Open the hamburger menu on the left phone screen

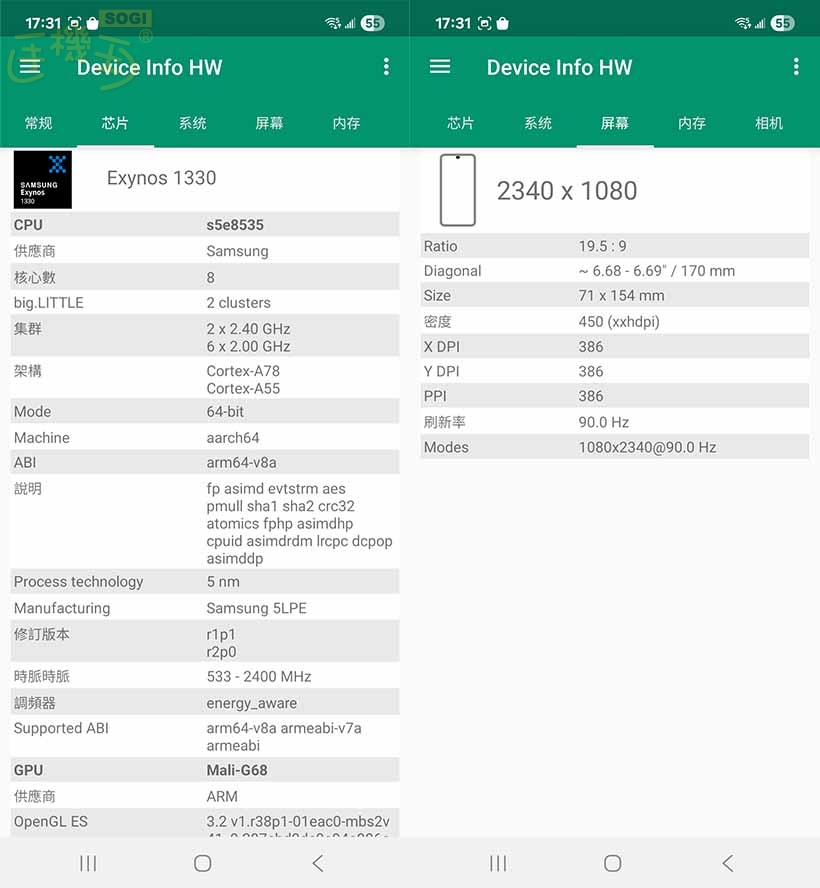30,67
